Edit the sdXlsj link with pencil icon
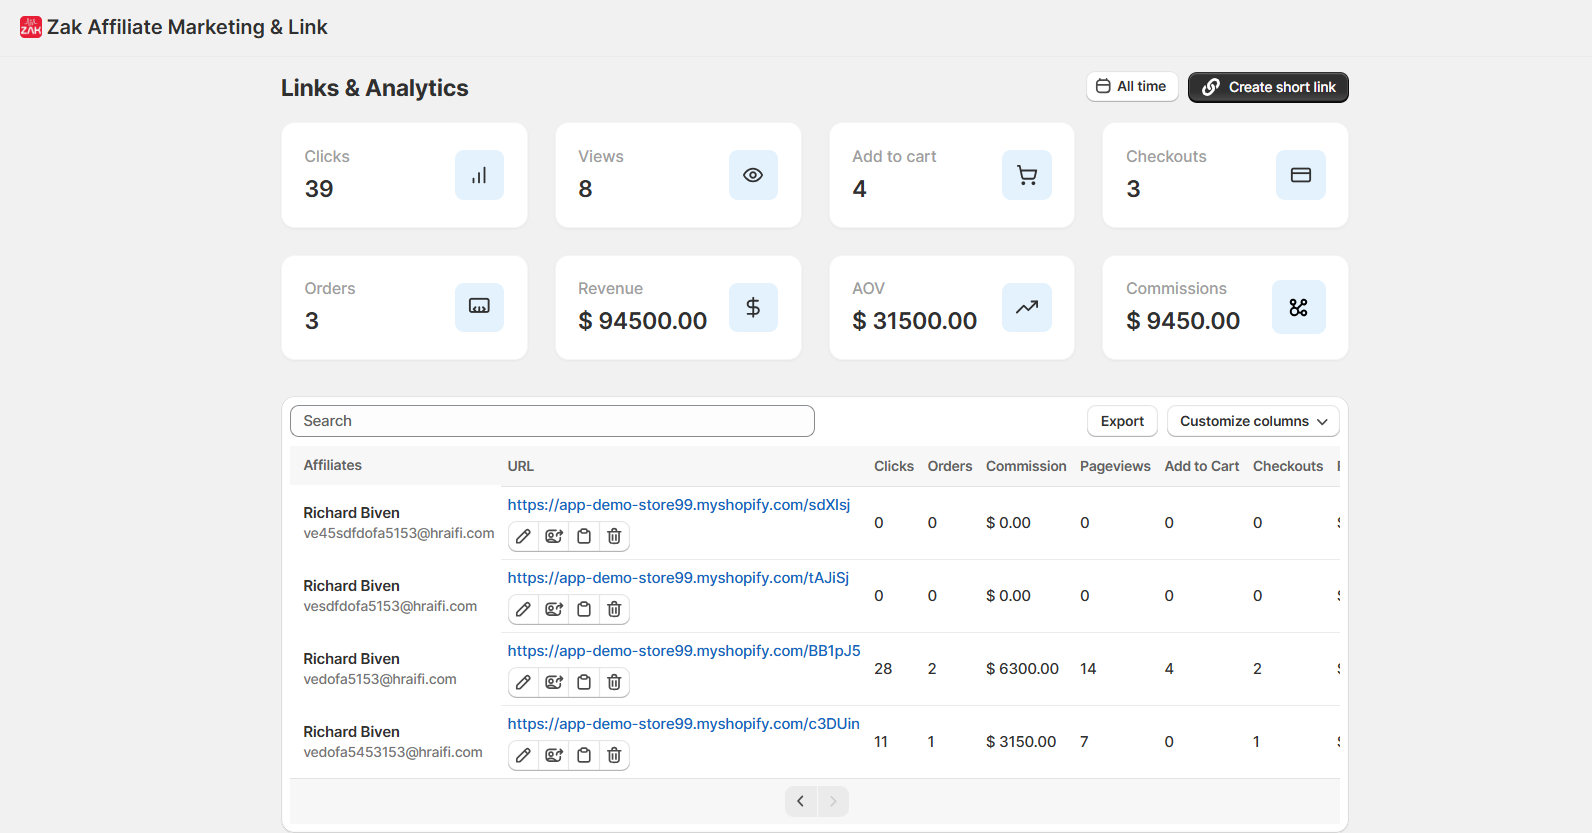This screenshot has height=833, width=1592. [523, 536]
